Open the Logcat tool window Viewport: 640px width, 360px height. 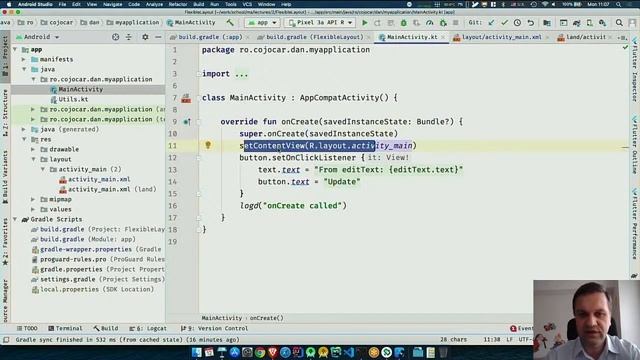pos(148,328)
